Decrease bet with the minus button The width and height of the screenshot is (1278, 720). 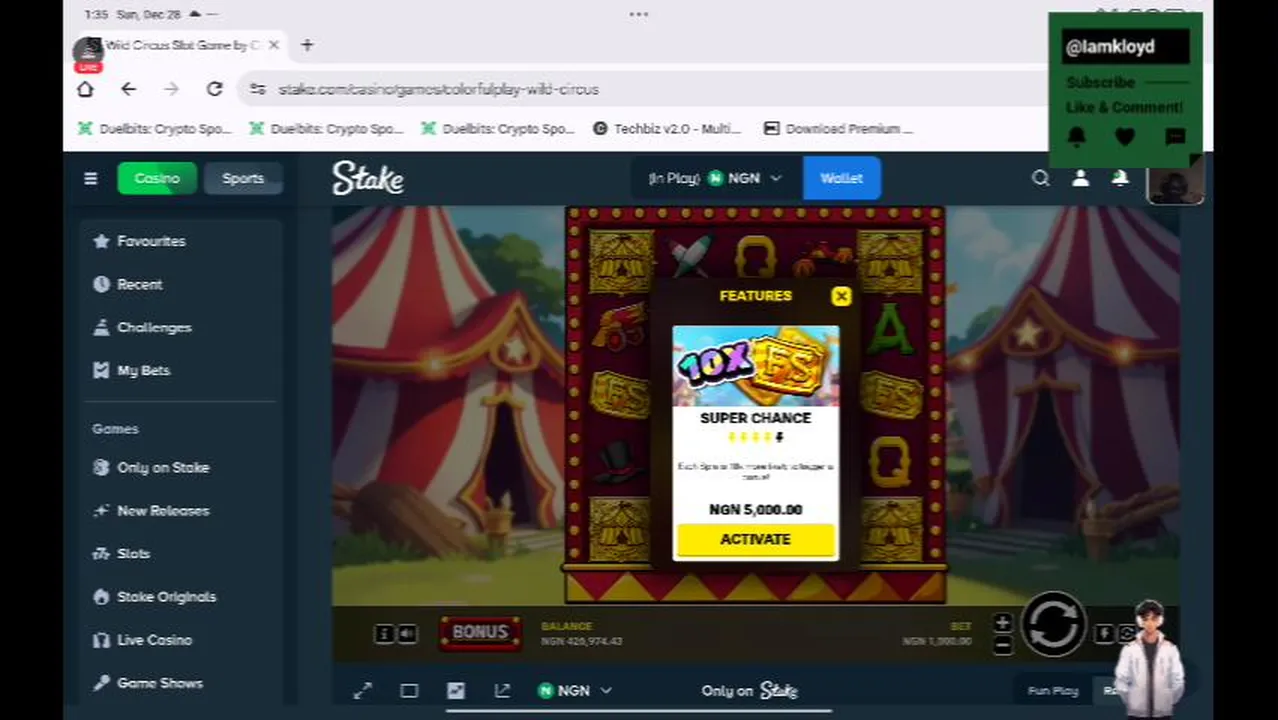pos(1003,645)
